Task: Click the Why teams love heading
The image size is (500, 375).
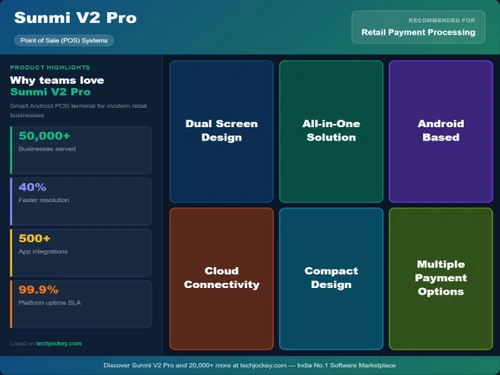Action: 57,80
